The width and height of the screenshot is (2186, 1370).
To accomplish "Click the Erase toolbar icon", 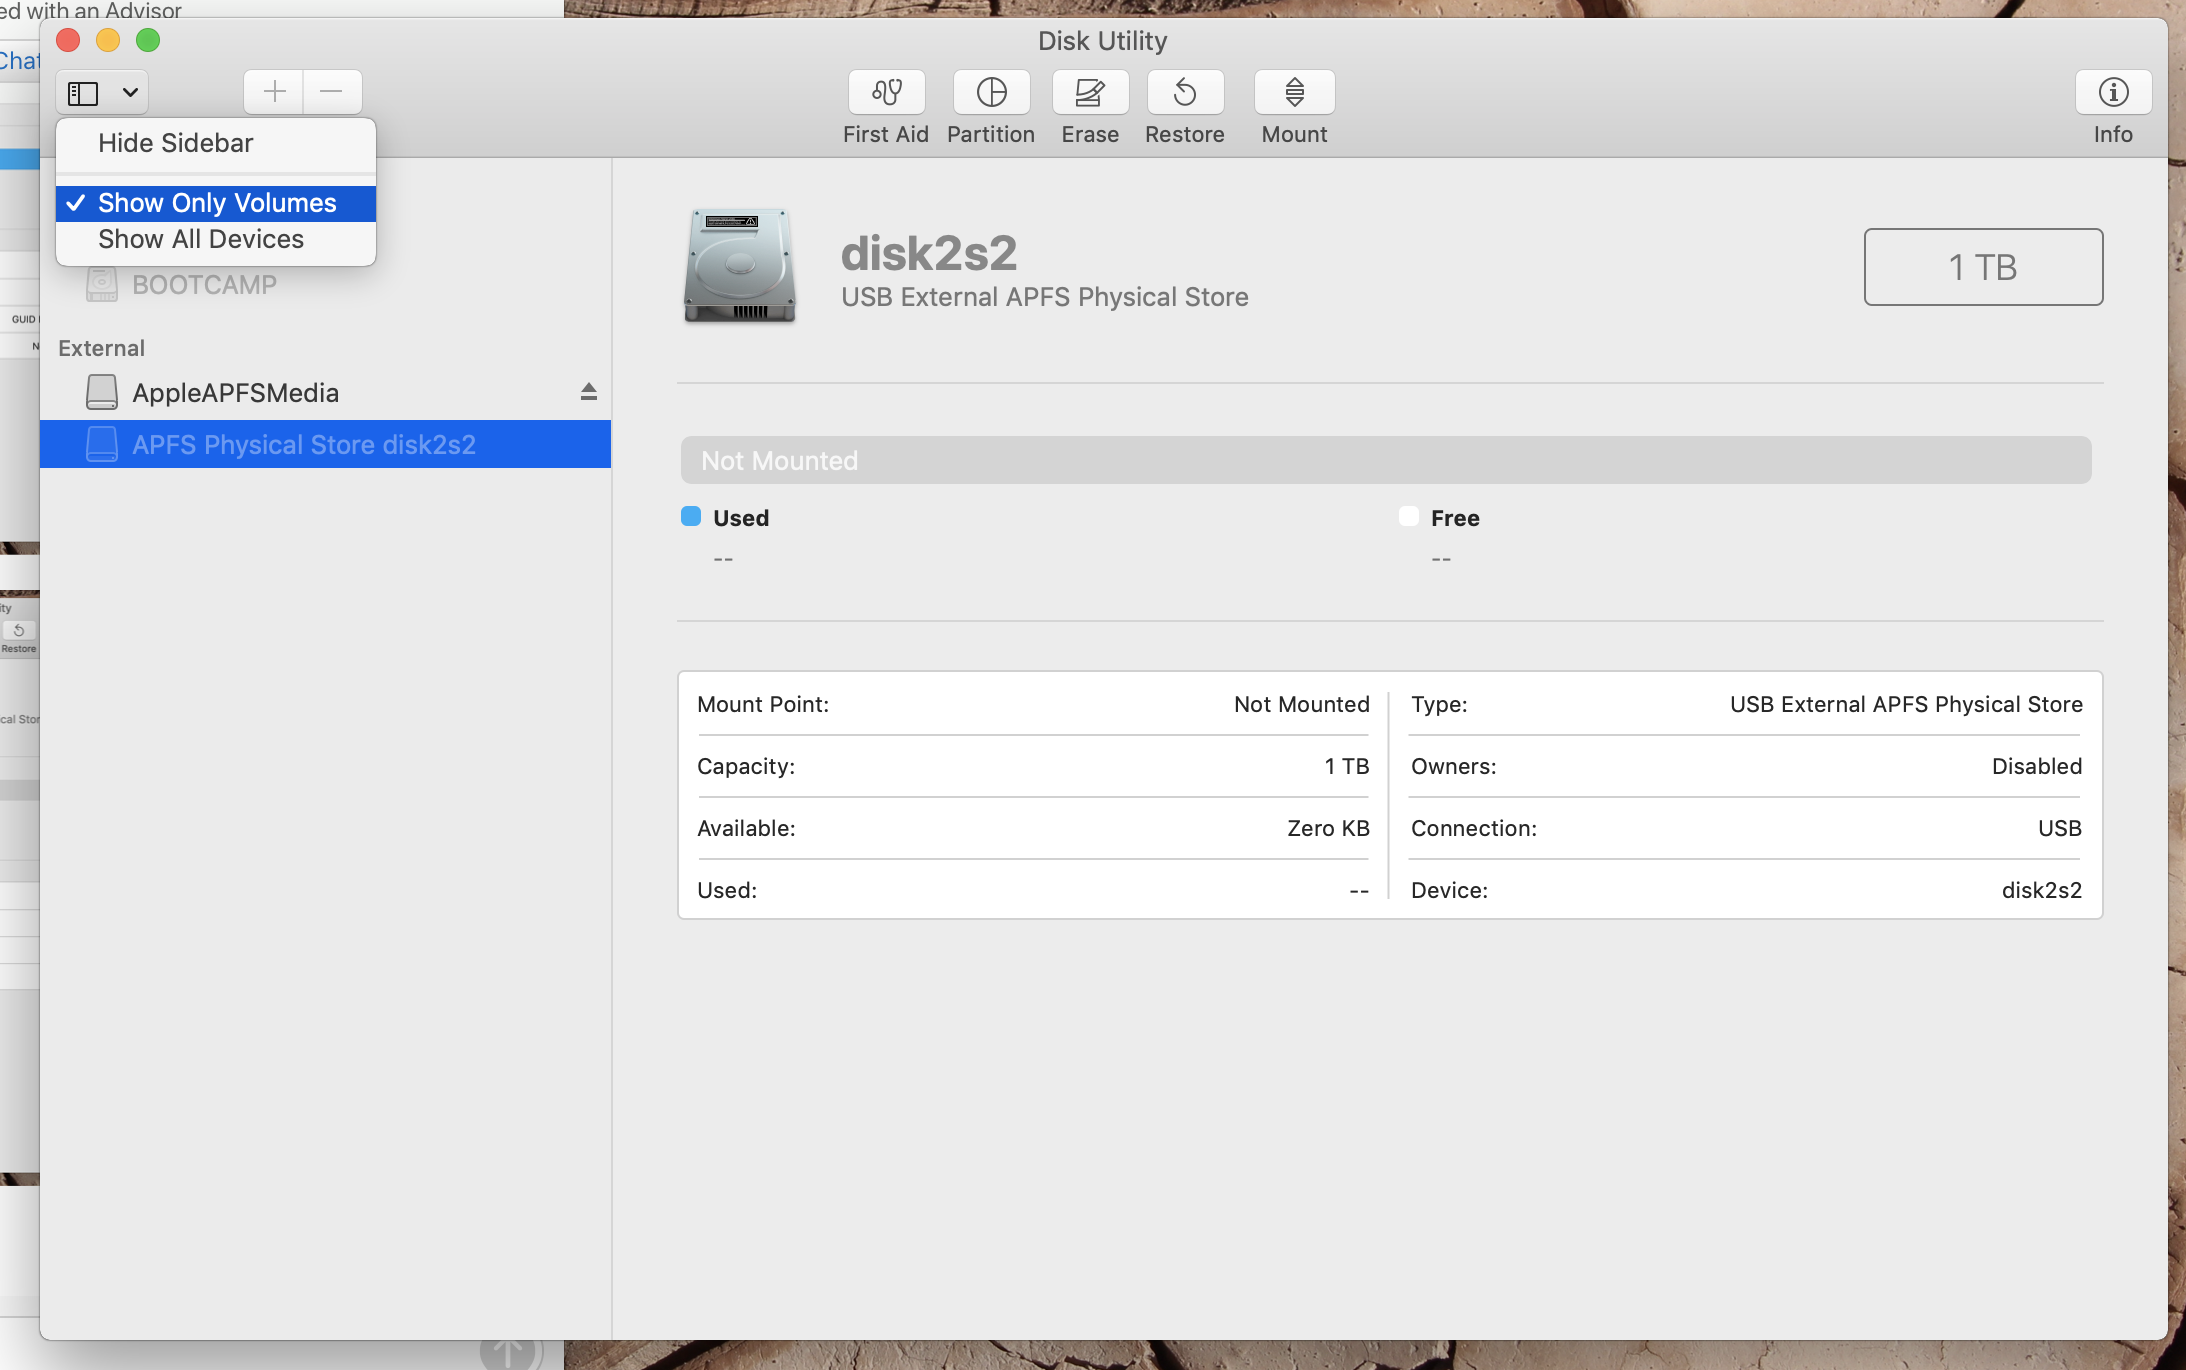I will click(1089, 93).
